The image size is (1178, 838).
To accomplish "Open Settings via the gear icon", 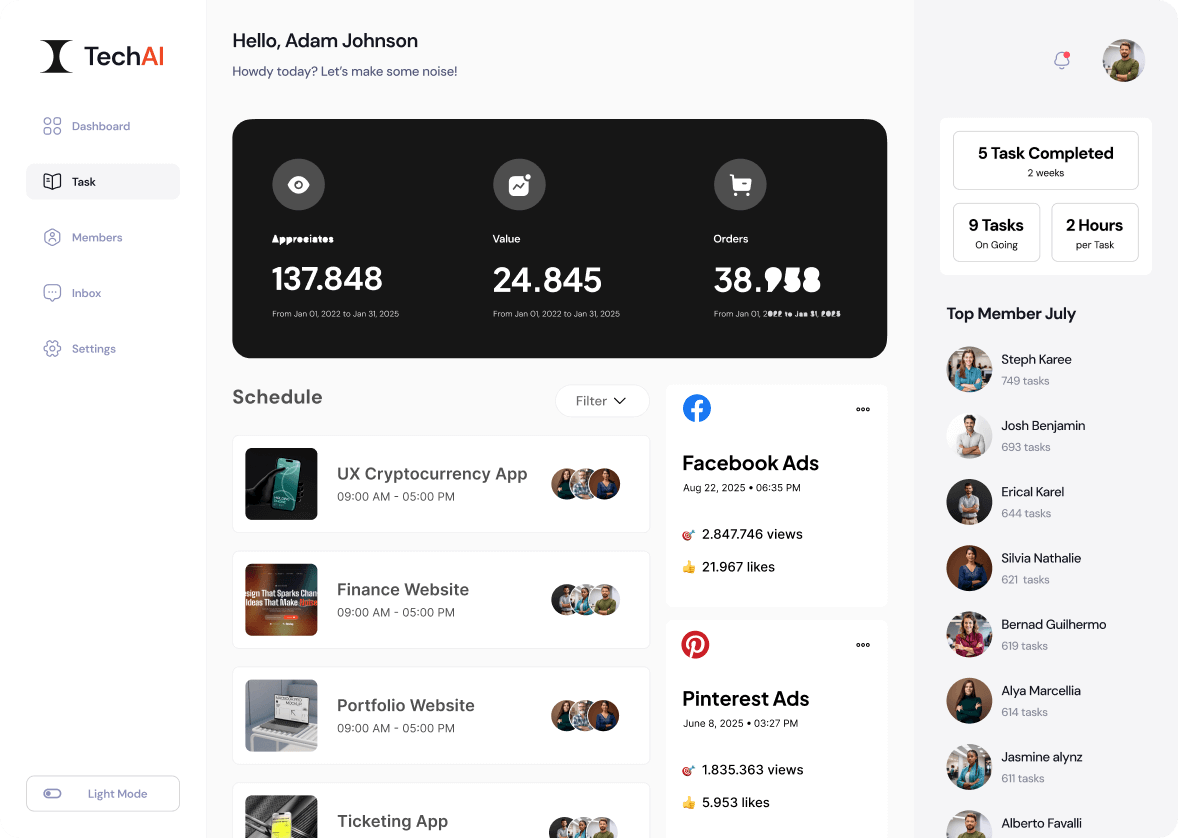I will pyautogui.click(x=52, y=348).
